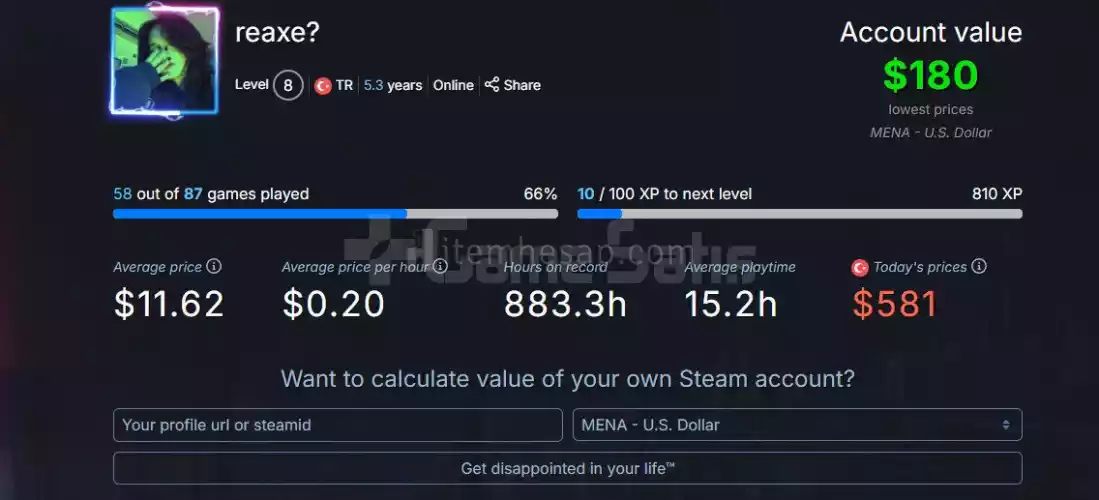Open the reaxe? profile avatar
This screenshot has height=500, width=1099.
tap(165, 62)
